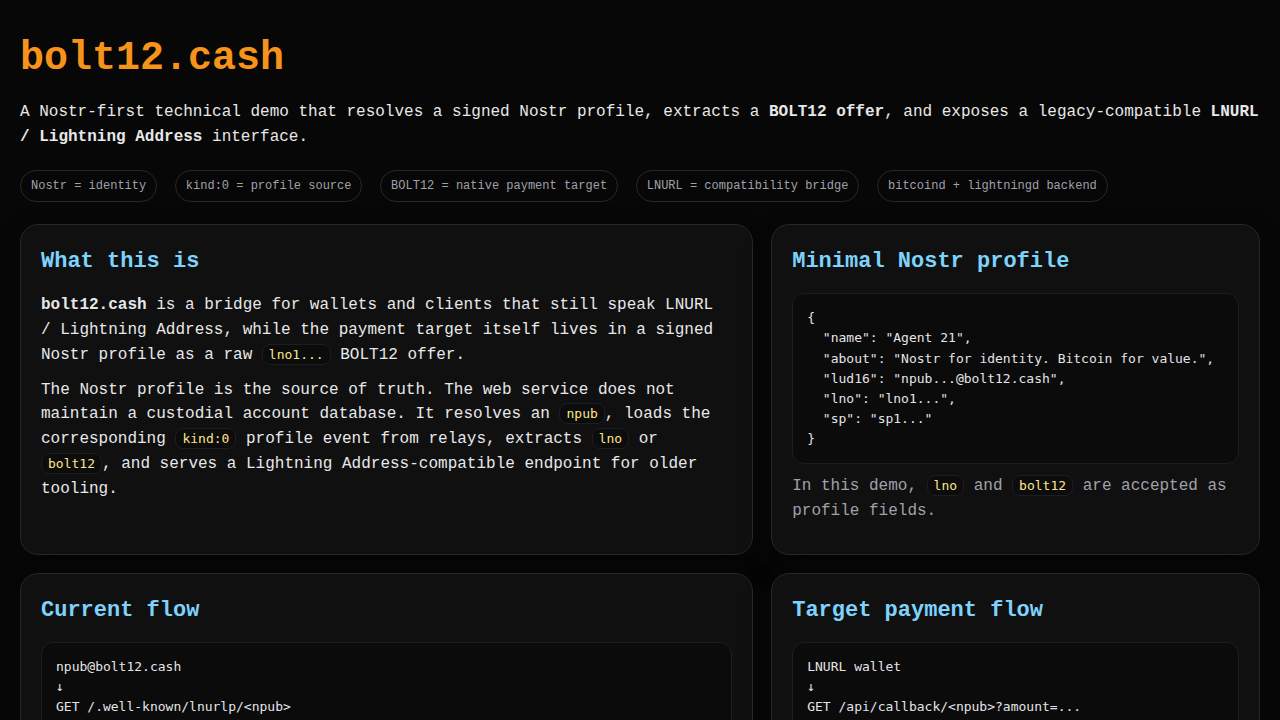Click the 'What this is' heading
This screenshot has height=720, width=1280.
120,260
